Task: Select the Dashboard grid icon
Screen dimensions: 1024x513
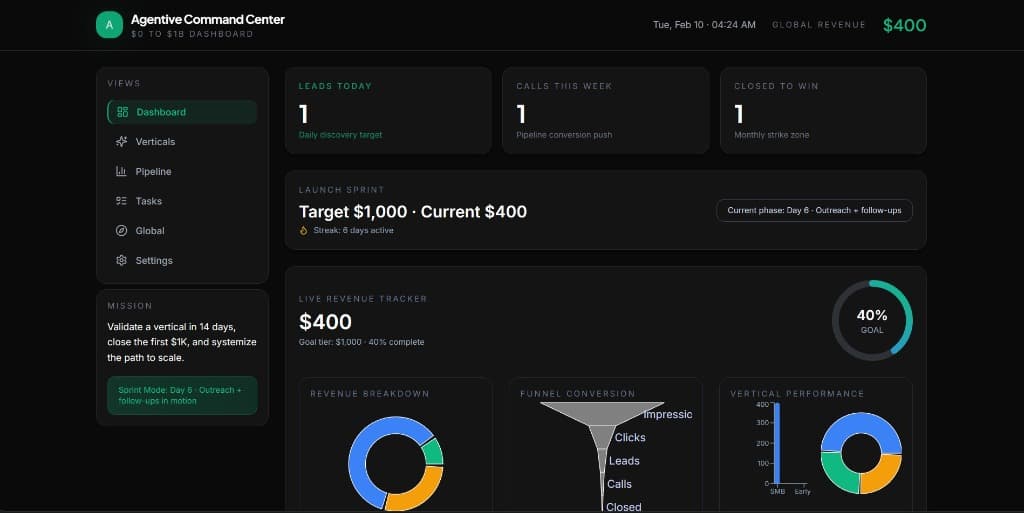Action: pyautogui.click(x=122, y=112)
